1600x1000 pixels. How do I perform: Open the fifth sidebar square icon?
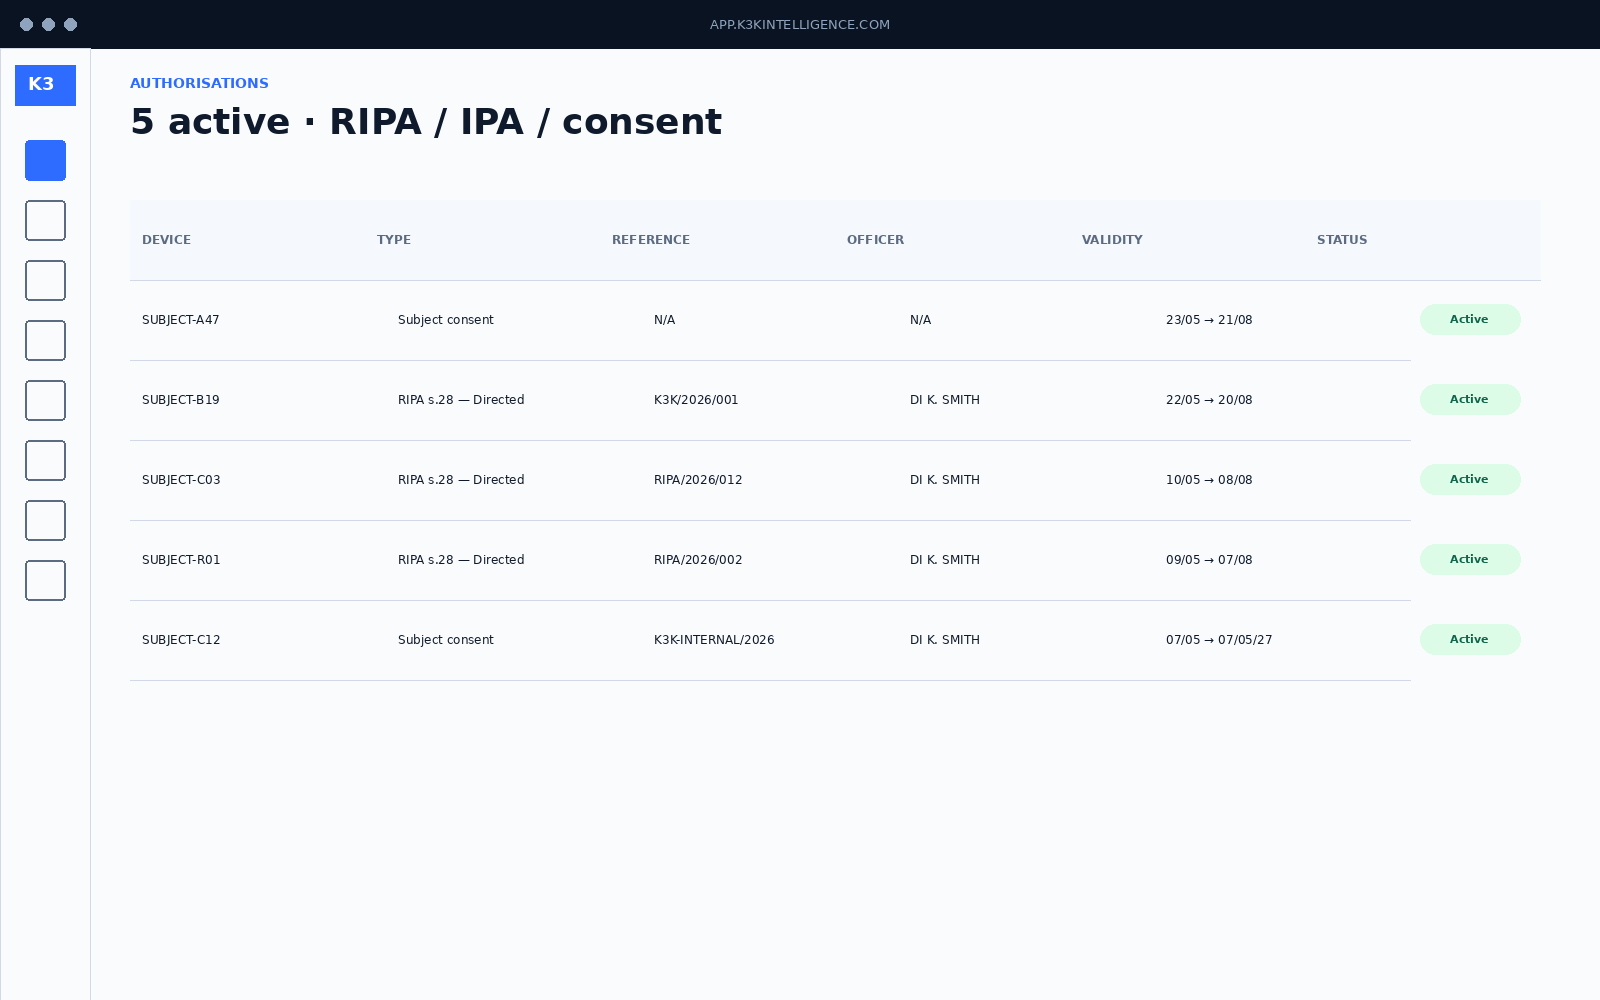tap(45, 400)
